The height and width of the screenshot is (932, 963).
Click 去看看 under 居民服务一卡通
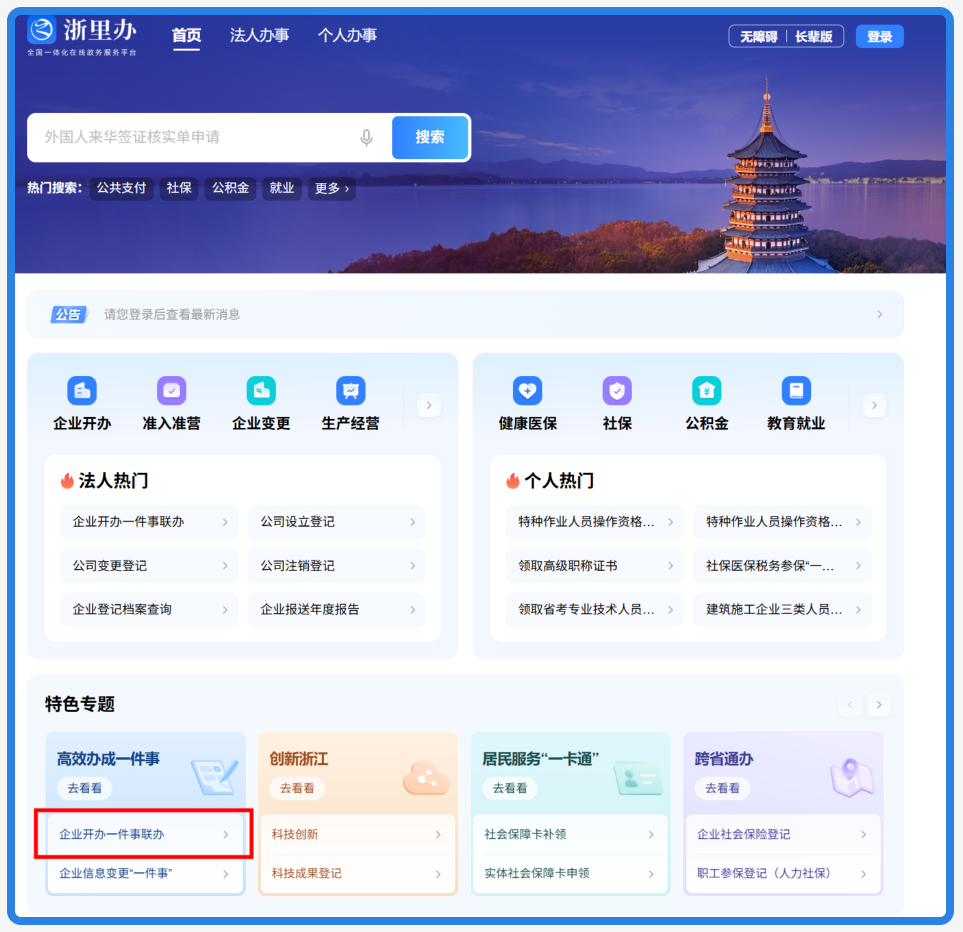(510, 788)
